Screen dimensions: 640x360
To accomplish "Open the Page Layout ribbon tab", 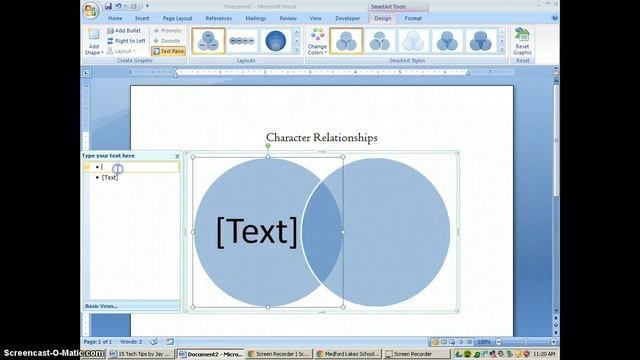I will coord(177,18).
